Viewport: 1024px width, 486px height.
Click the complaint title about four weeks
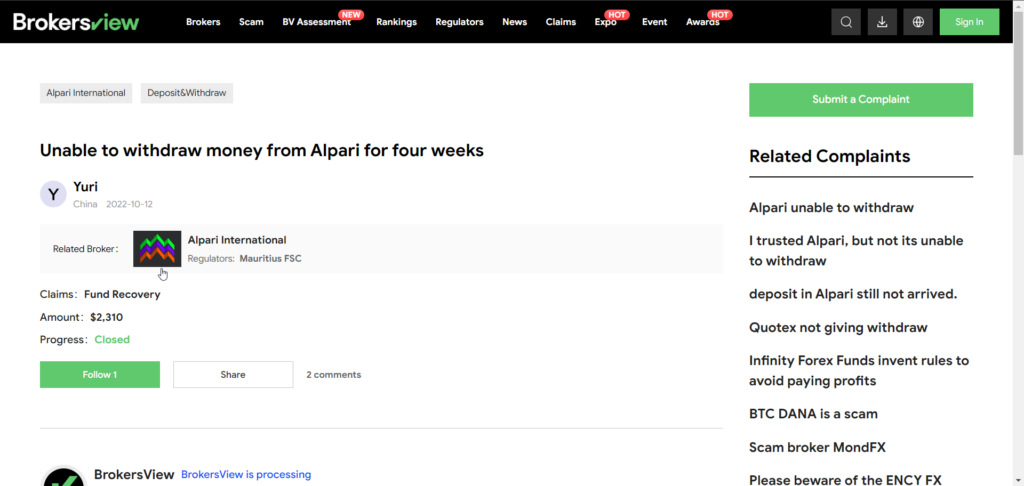(262, 150)
